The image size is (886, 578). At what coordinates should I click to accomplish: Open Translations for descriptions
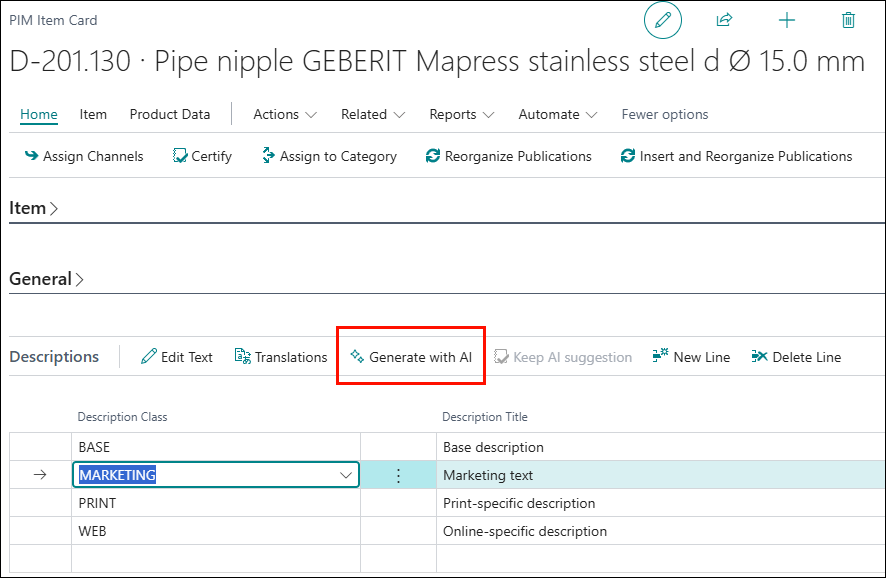click(281, 357)
